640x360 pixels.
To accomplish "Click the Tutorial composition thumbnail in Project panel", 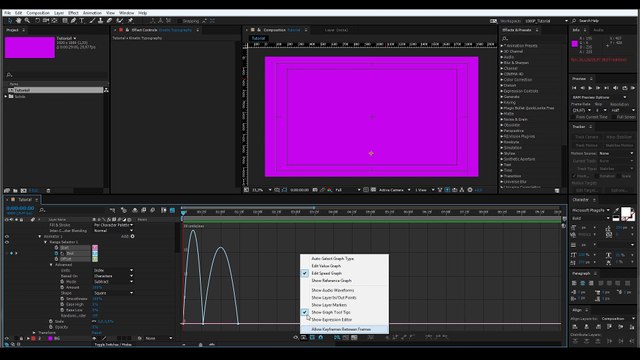I will (x=30, y=47).
